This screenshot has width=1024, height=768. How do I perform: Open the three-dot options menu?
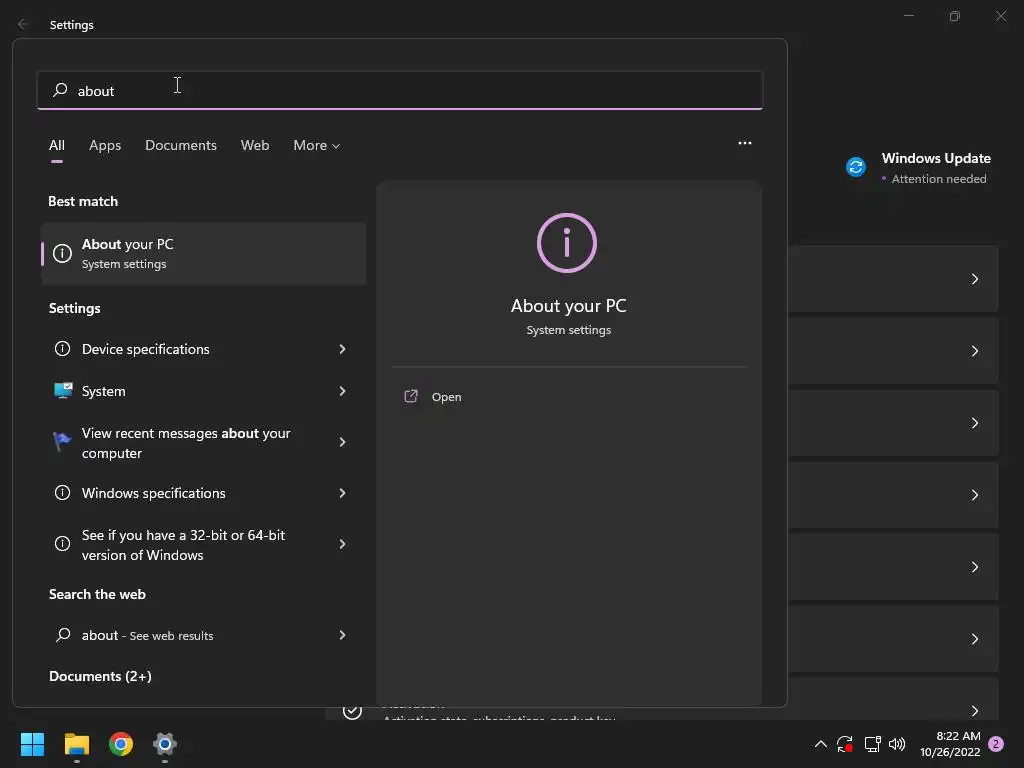click(x=744, y=143)
